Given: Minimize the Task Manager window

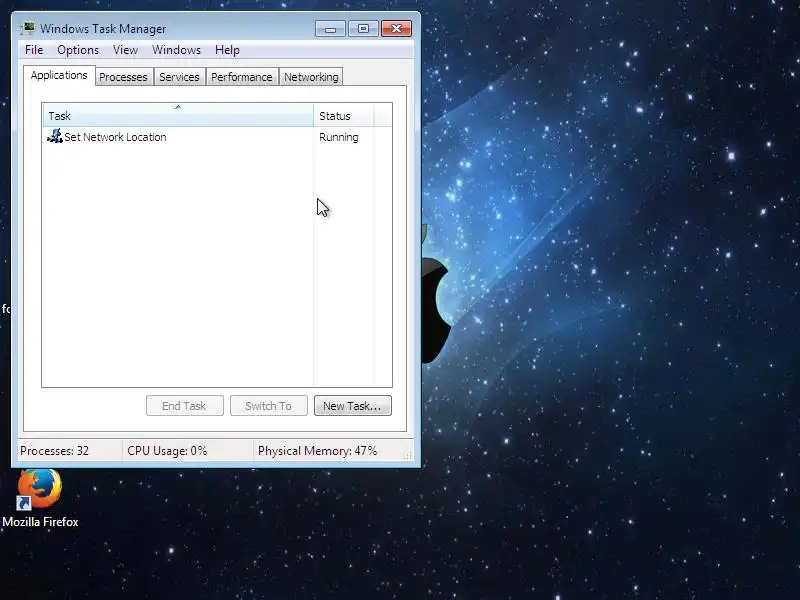Looking at the screenshot, I should tap(331, 29).
